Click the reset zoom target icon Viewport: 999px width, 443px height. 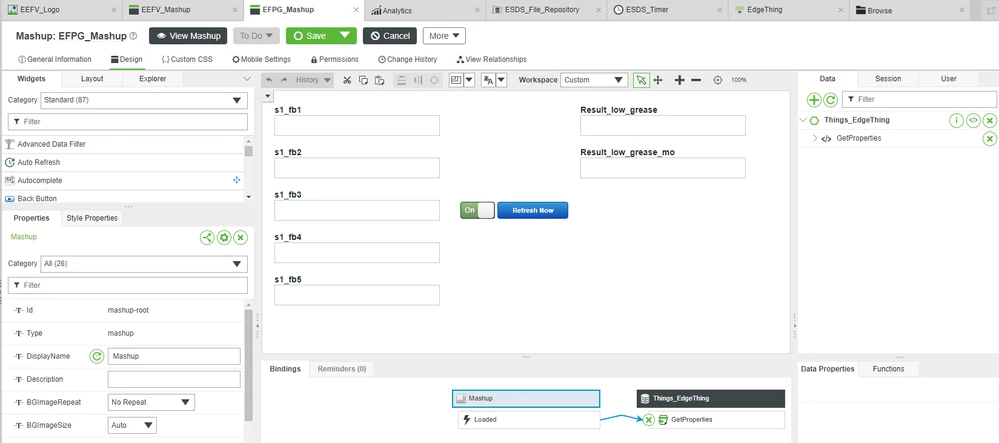pos(717,80)
